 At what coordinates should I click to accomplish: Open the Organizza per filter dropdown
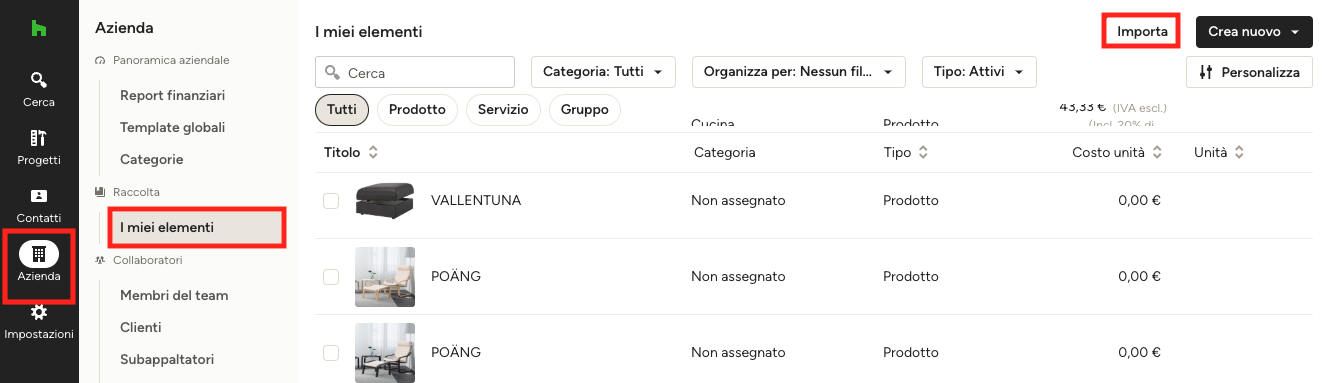799,72
